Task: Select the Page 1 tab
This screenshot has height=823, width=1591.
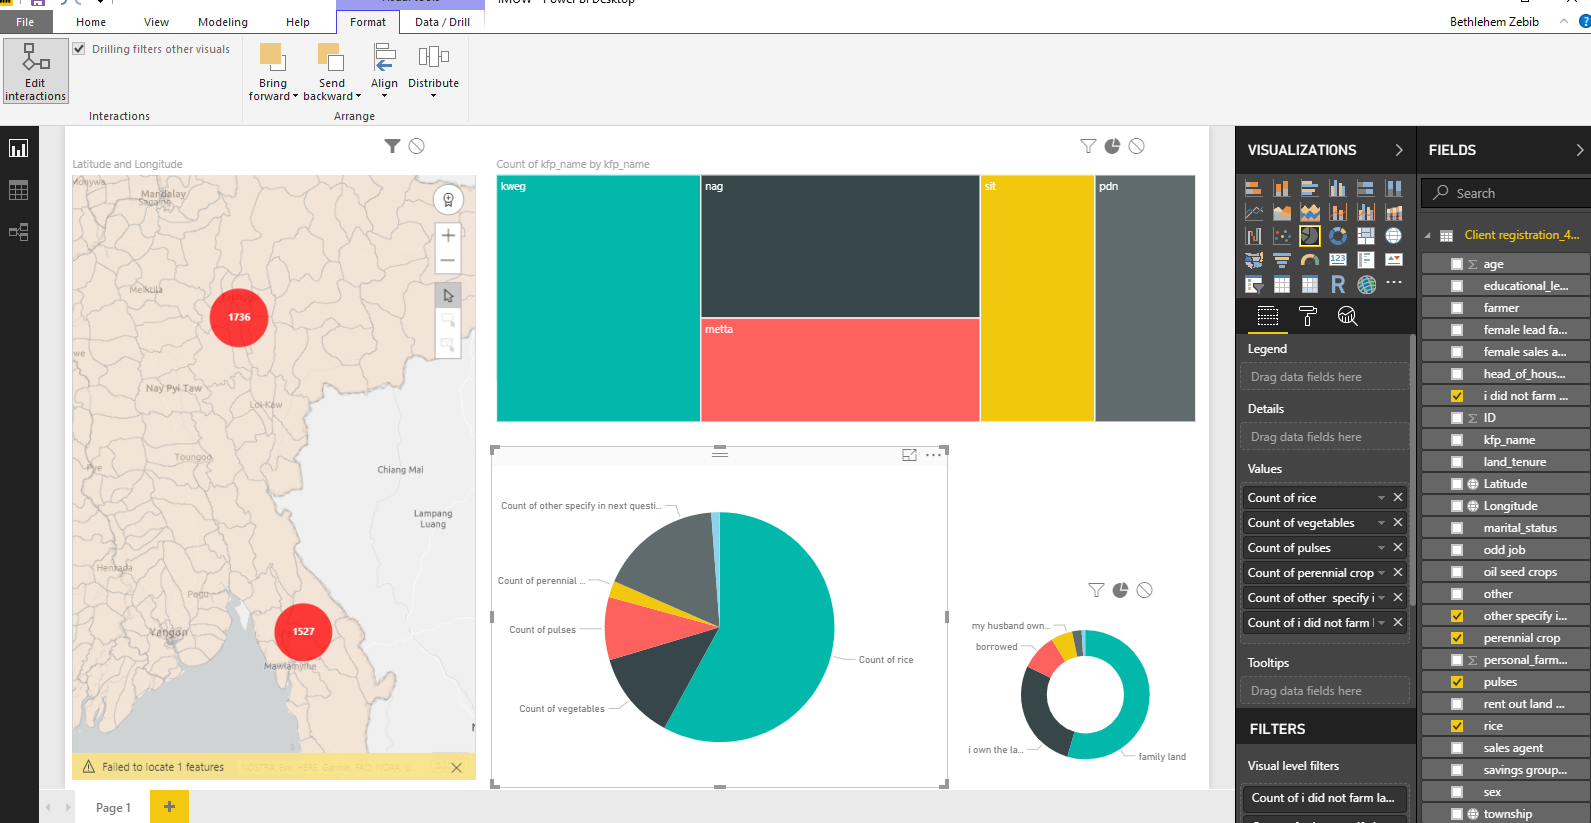Action: (113, 807)
